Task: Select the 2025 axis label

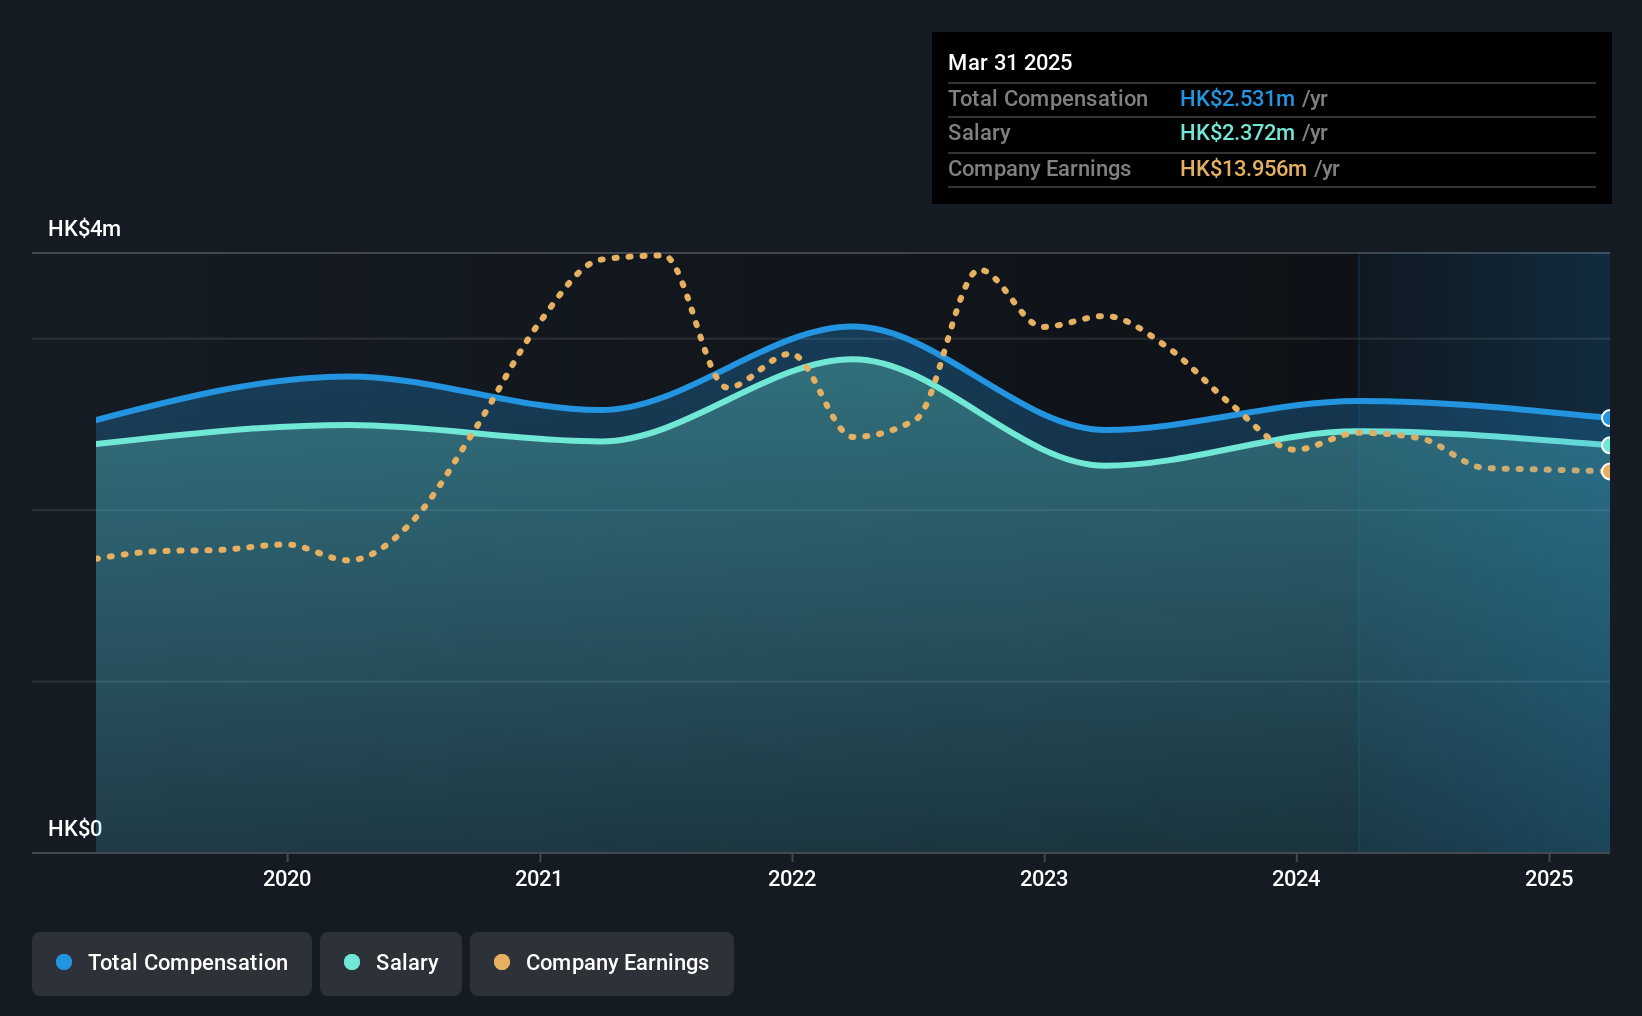Action: (x=1549, y=878)
